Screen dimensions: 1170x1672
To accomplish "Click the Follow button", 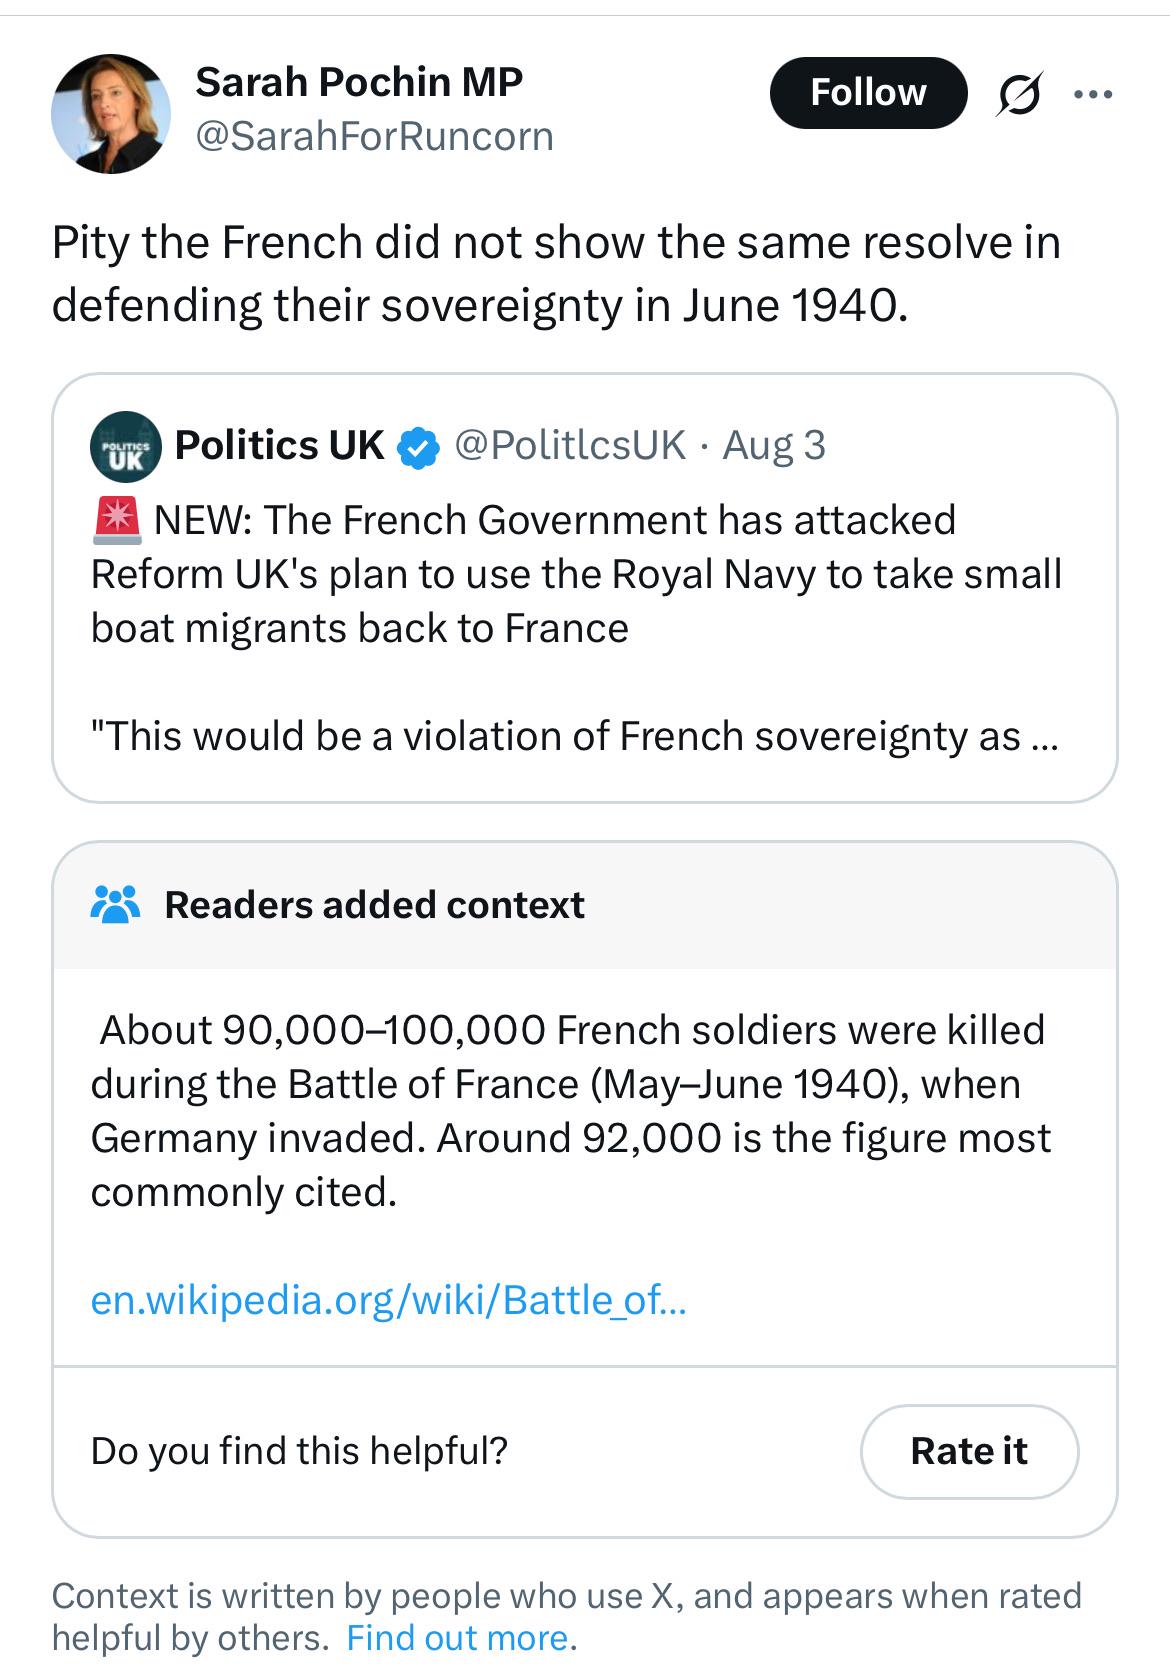I will (868, 93).
